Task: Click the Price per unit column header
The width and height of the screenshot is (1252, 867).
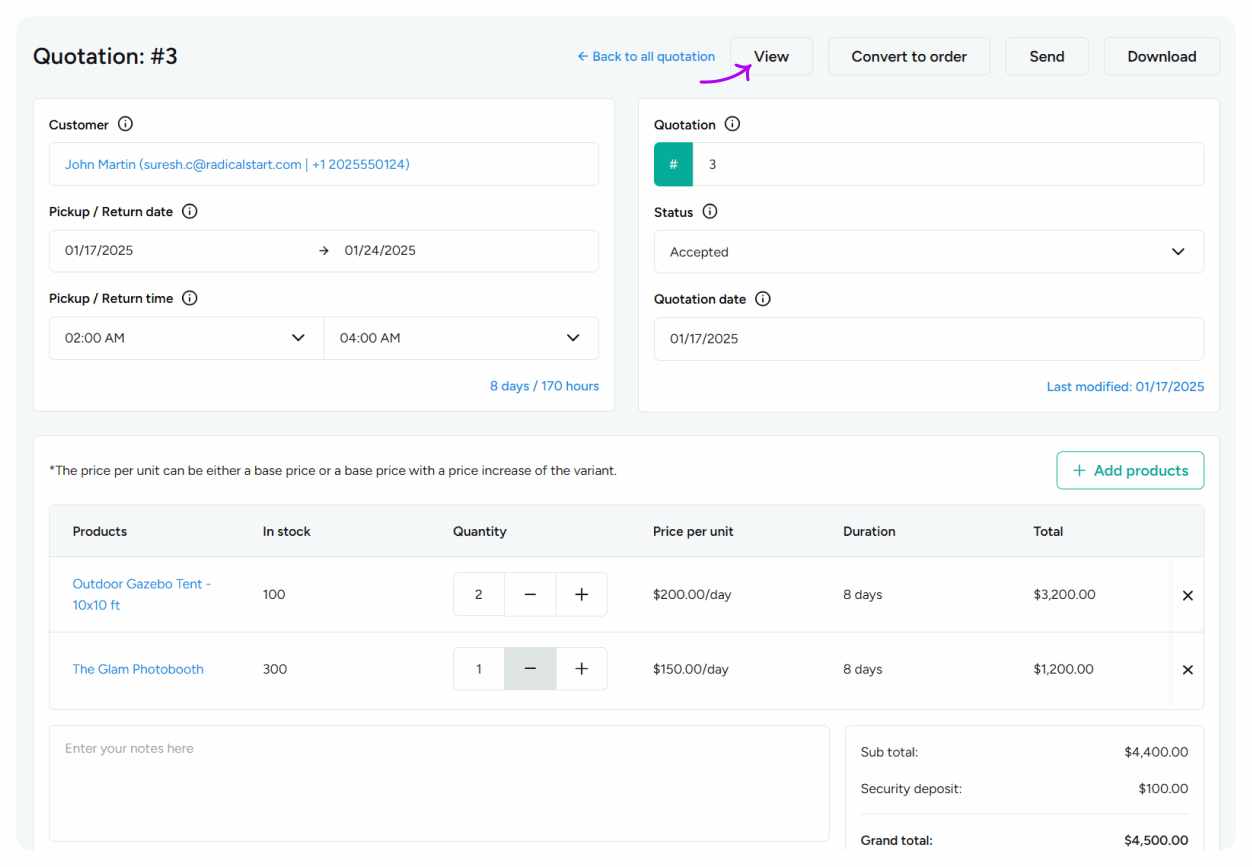Action: click(x=693, y=531)
